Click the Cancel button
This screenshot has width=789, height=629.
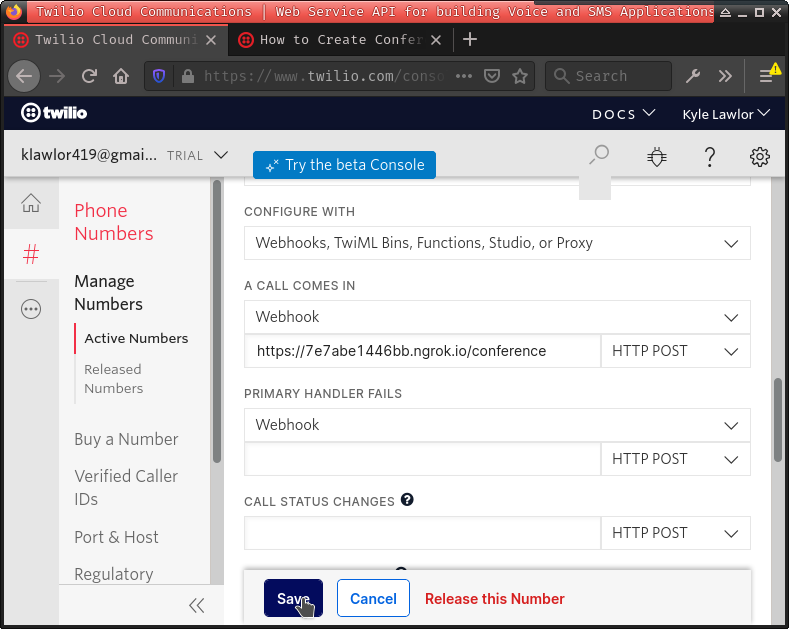pyautogui.click(x=373, y=598)
